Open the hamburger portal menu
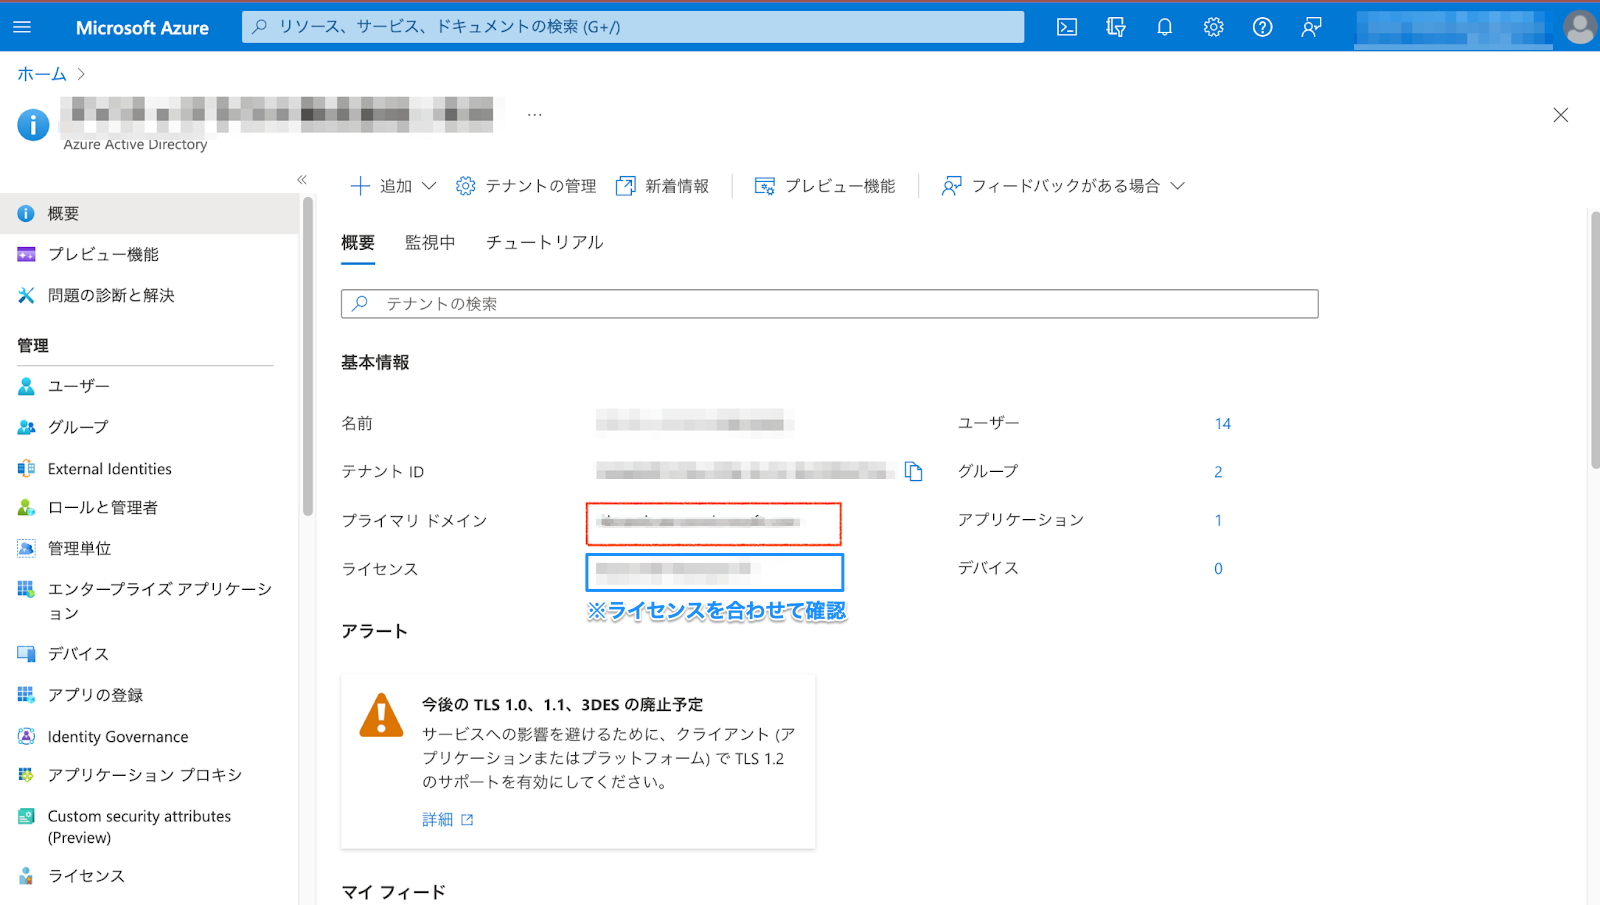The image size is (1600, 905). [22, 27]
